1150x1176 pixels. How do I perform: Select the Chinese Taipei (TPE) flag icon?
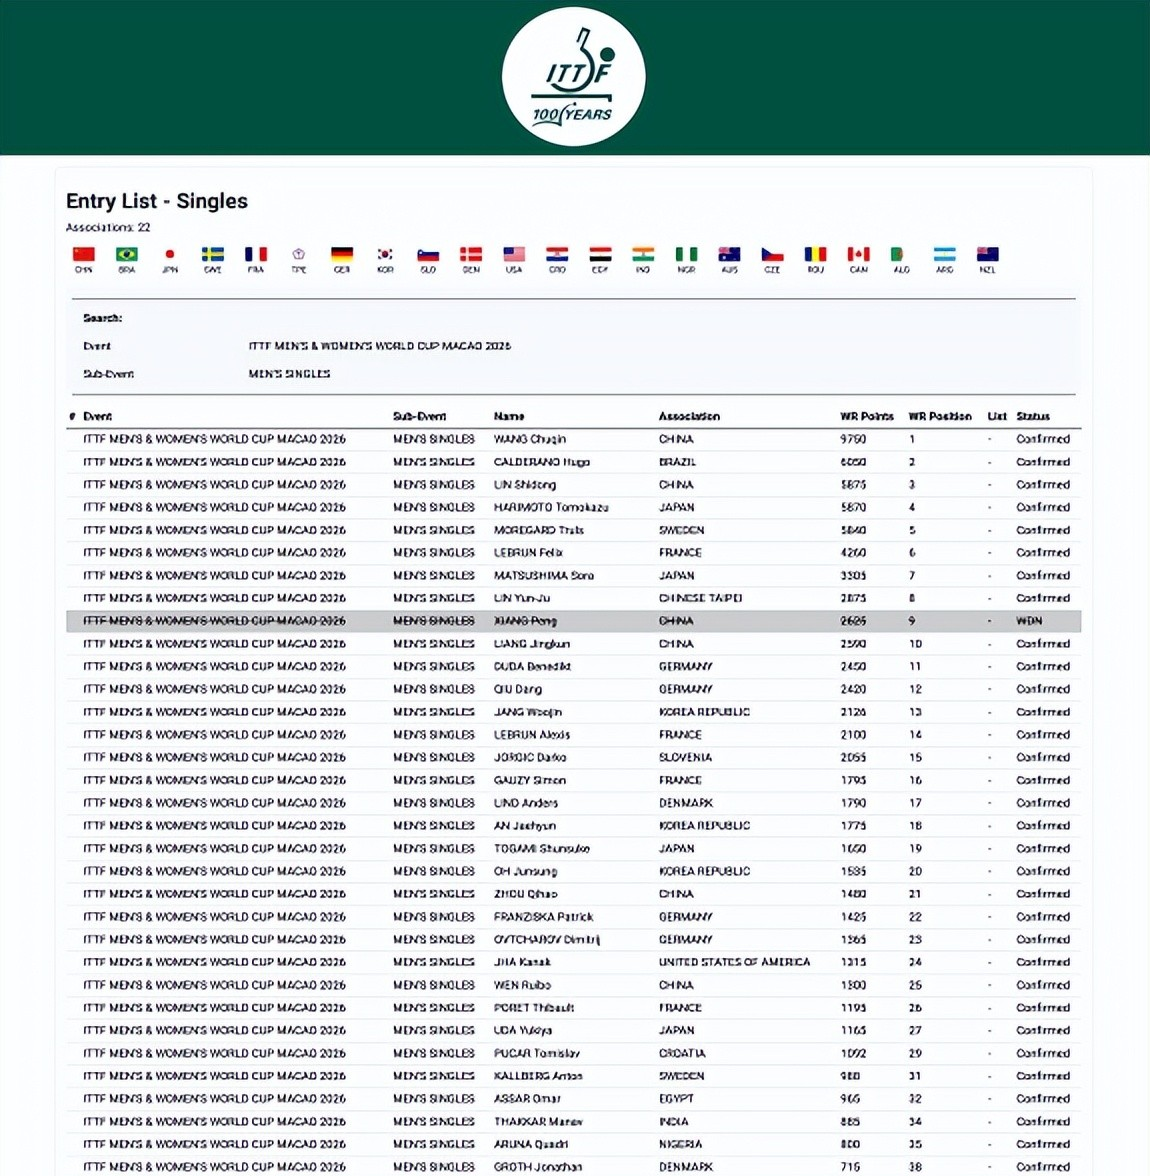click(x=299, y=254)
